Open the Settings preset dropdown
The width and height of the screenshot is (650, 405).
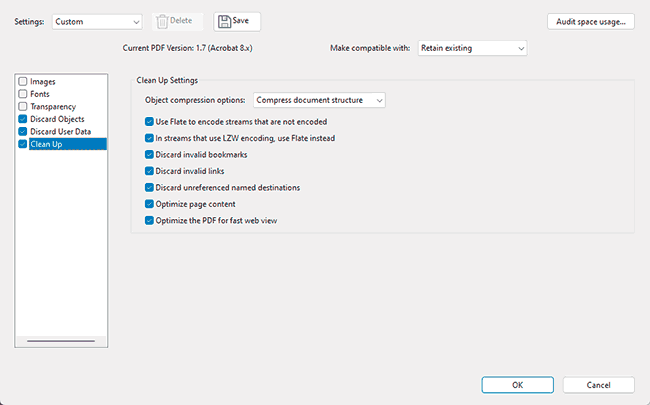(x=97, y=22)
